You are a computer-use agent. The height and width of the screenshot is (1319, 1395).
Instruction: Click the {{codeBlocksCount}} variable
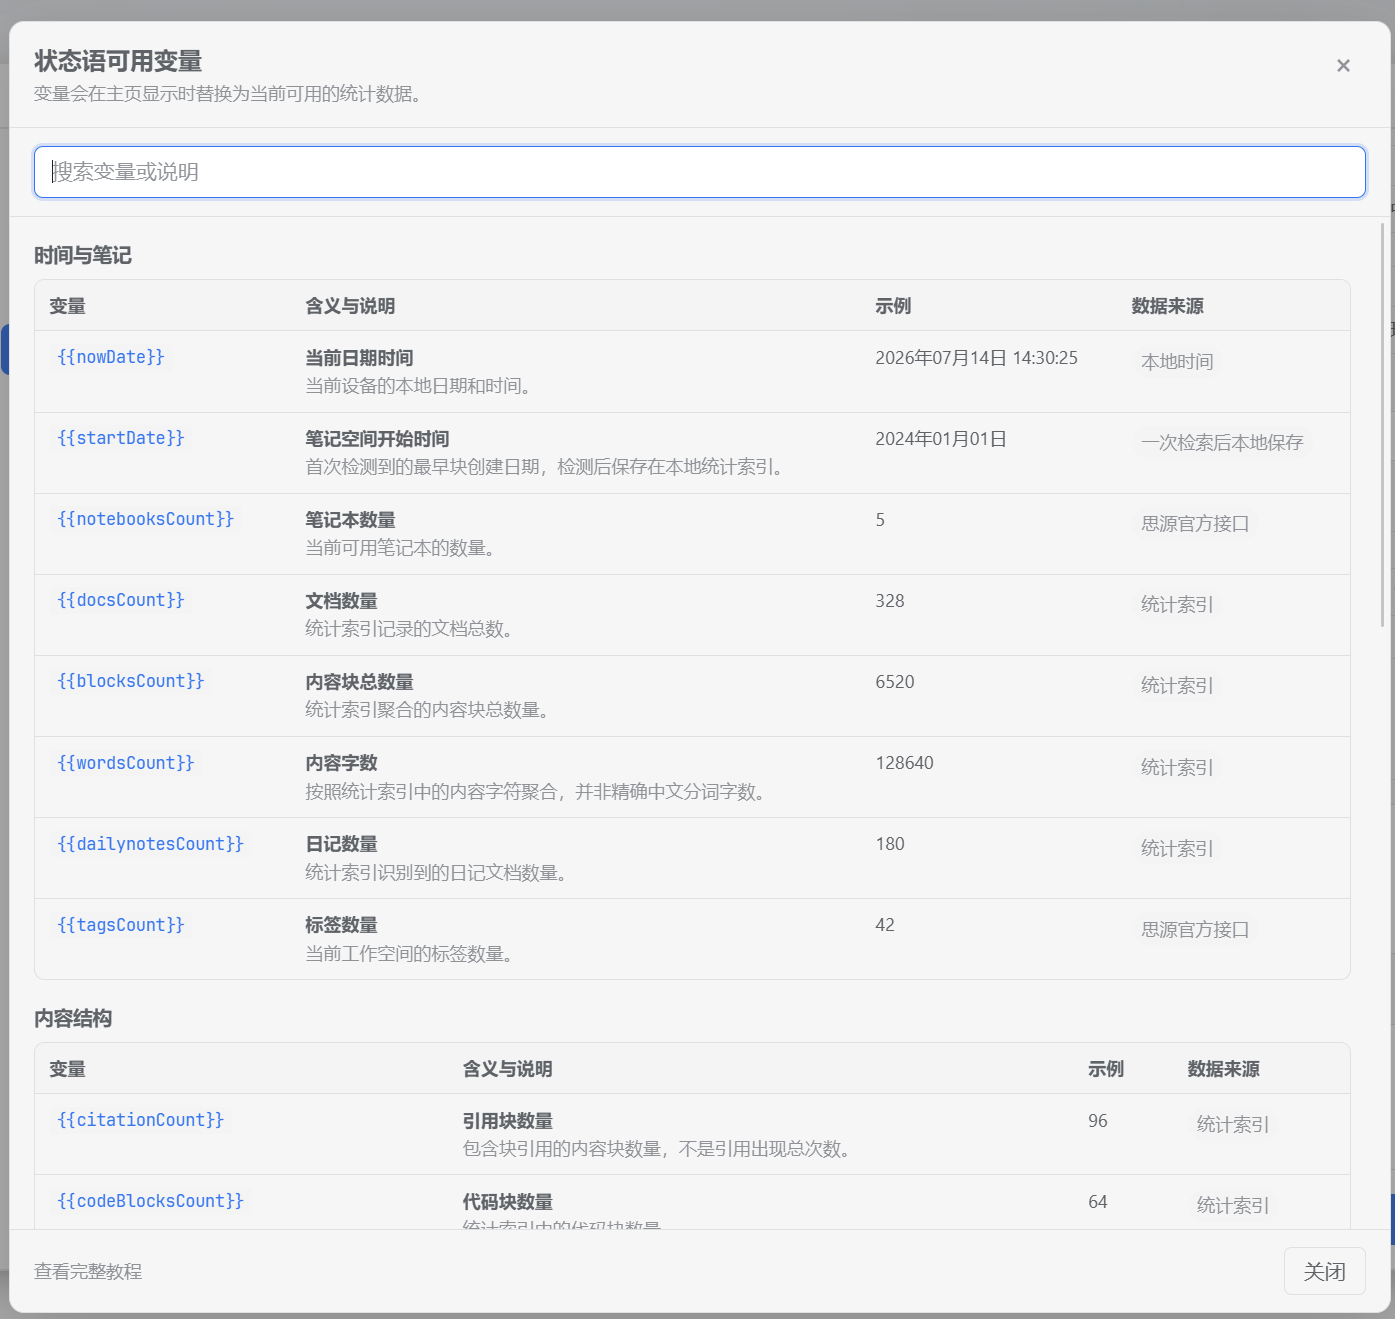pyautogui.click(x=151, y=1201)
